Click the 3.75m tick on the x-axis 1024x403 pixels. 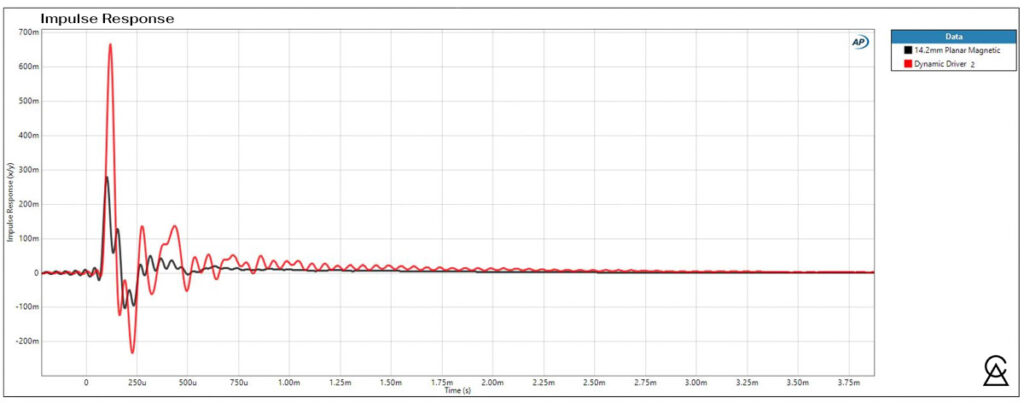pos(847,383)
